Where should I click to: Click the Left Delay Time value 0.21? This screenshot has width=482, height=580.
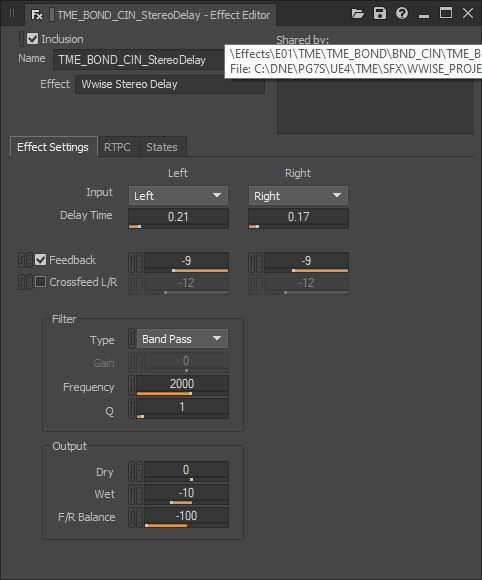tap(178, 217)
